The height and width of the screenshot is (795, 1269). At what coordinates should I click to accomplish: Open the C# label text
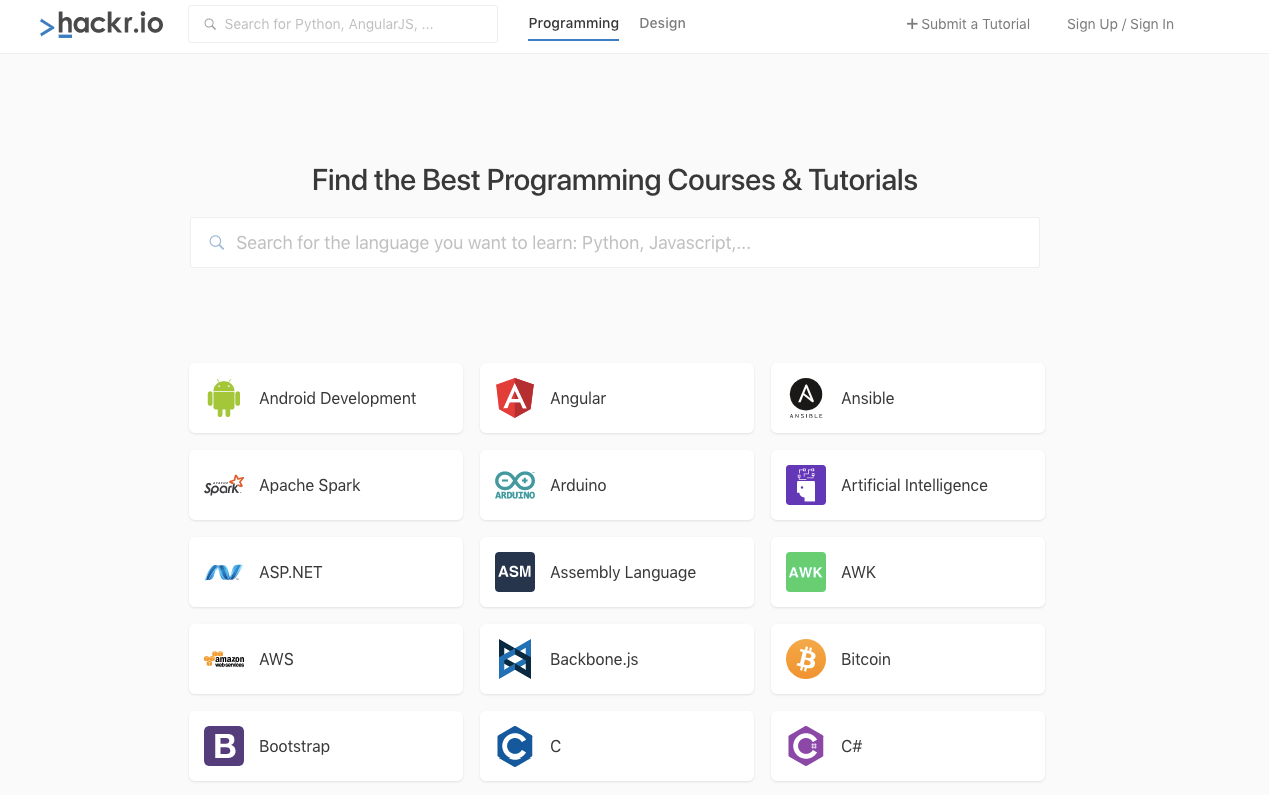[851, 746]
